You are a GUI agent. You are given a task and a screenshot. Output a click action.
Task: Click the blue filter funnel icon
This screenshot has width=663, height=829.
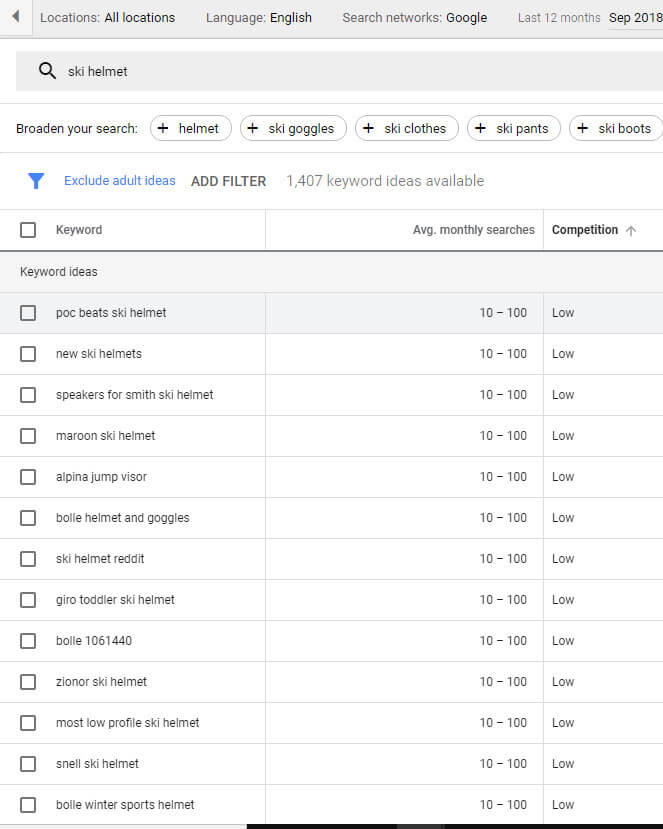click(36, 181)
